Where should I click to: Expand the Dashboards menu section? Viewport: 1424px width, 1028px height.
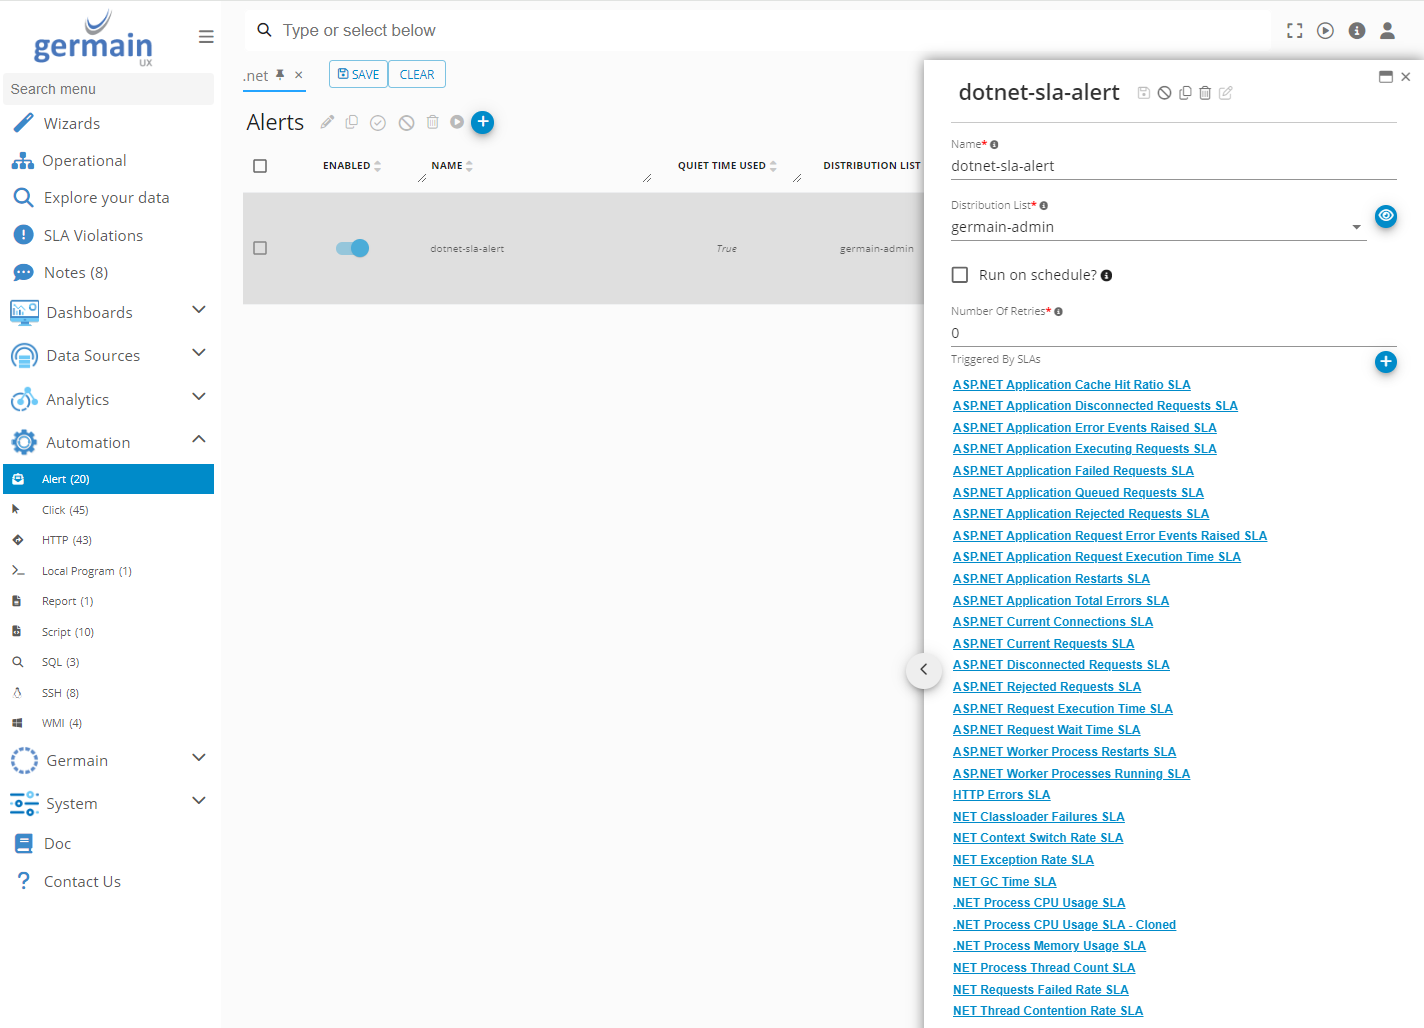coord(198,311)
